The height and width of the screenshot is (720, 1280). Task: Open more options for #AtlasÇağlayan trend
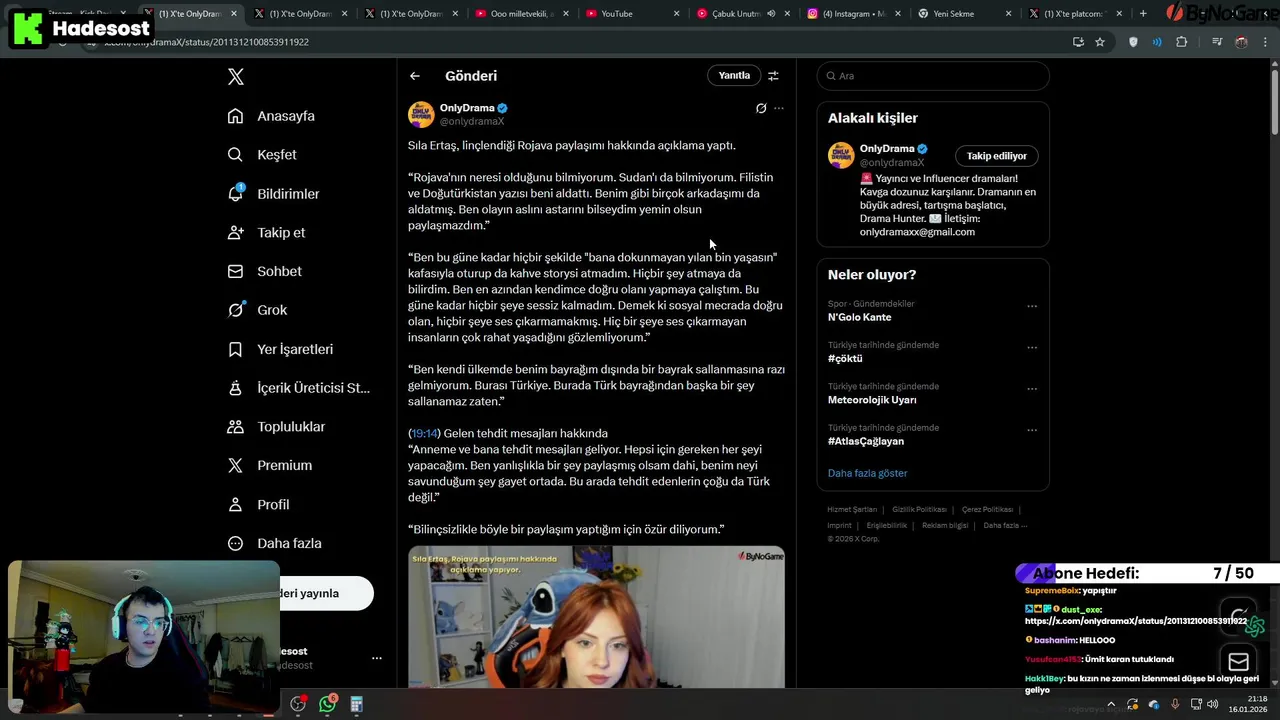(x=1032, y=430)
